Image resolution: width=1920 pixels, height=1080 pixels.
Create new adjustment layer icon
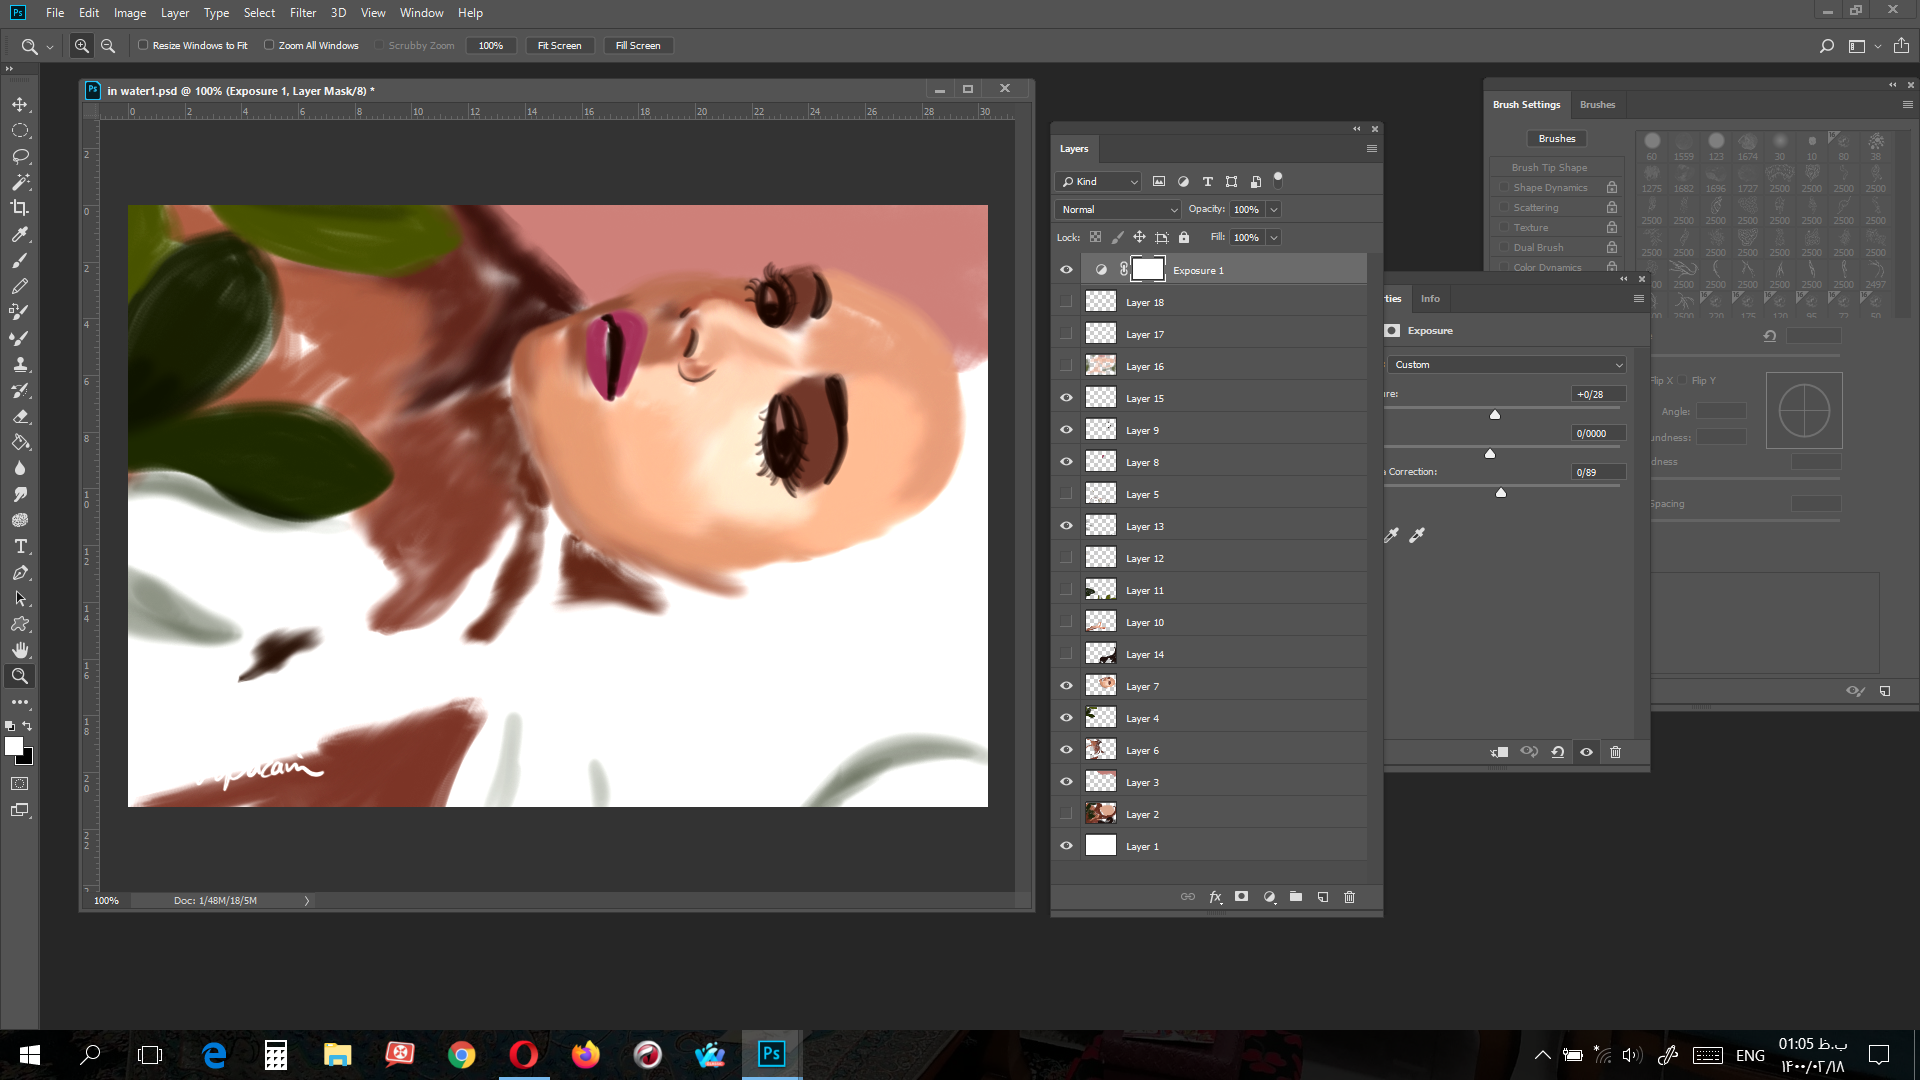pyautogui.click(x=1269, y=897)
